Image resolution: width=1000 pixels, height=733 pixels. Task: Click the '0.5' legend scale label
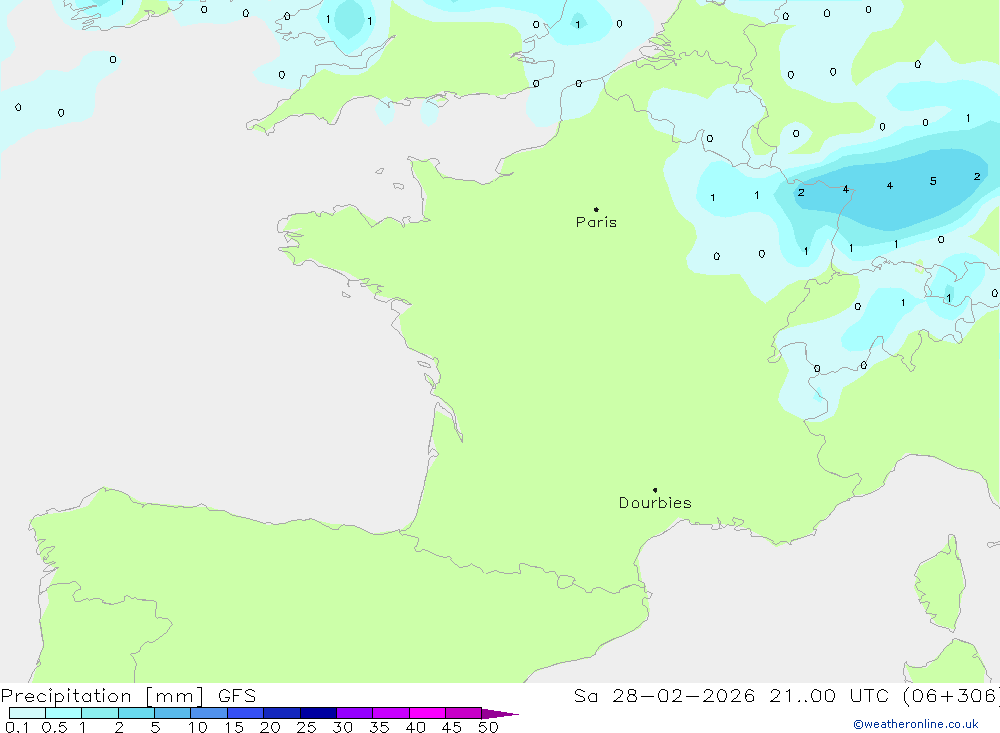point(54,727)
